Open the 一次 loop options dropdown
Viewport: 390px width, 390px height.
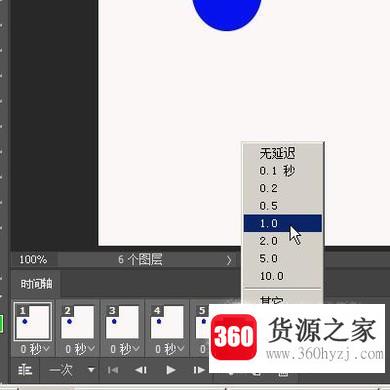pyautogui.click(x=71, y=370)
